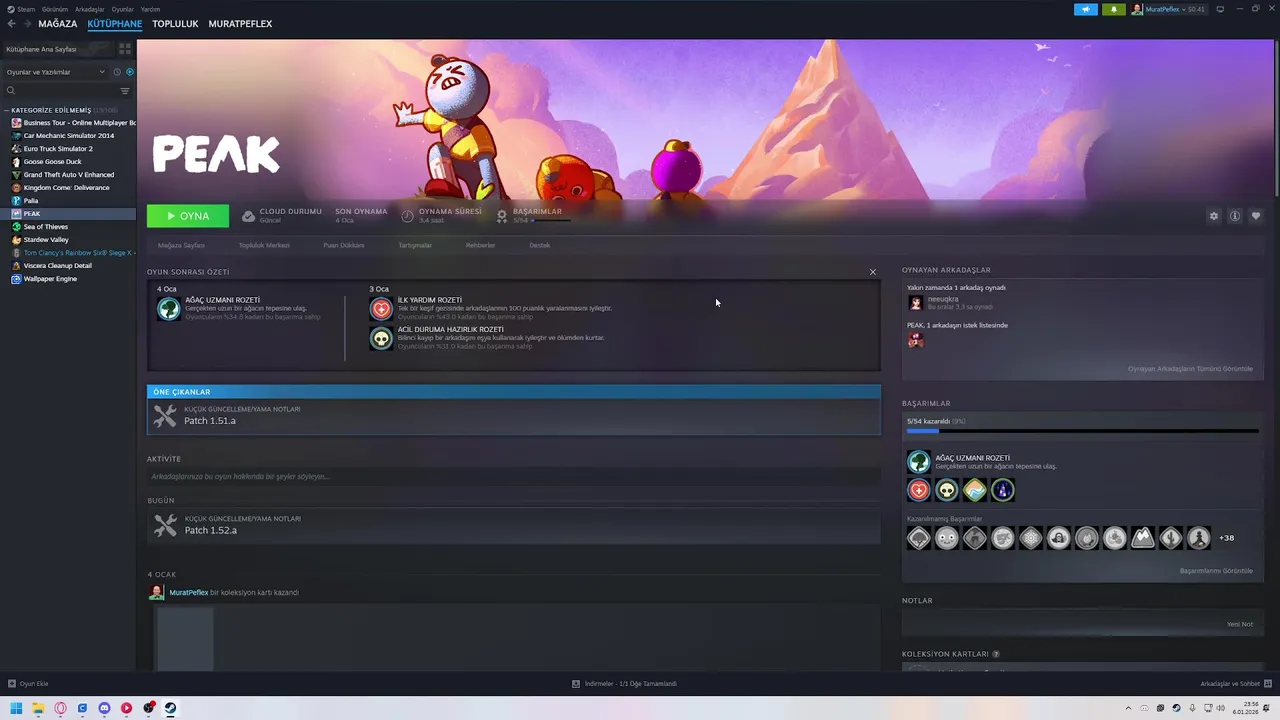Open the Yardım menu
The width and height of the screenshot is (1280, 720).
point(150,9)
